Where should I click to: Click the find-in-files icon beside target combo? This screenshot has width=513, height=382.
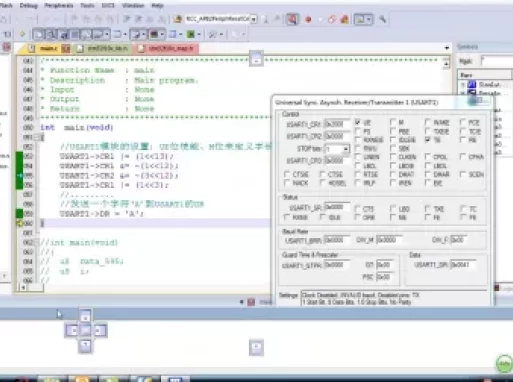pyautogui.click(x=265, y=19)
